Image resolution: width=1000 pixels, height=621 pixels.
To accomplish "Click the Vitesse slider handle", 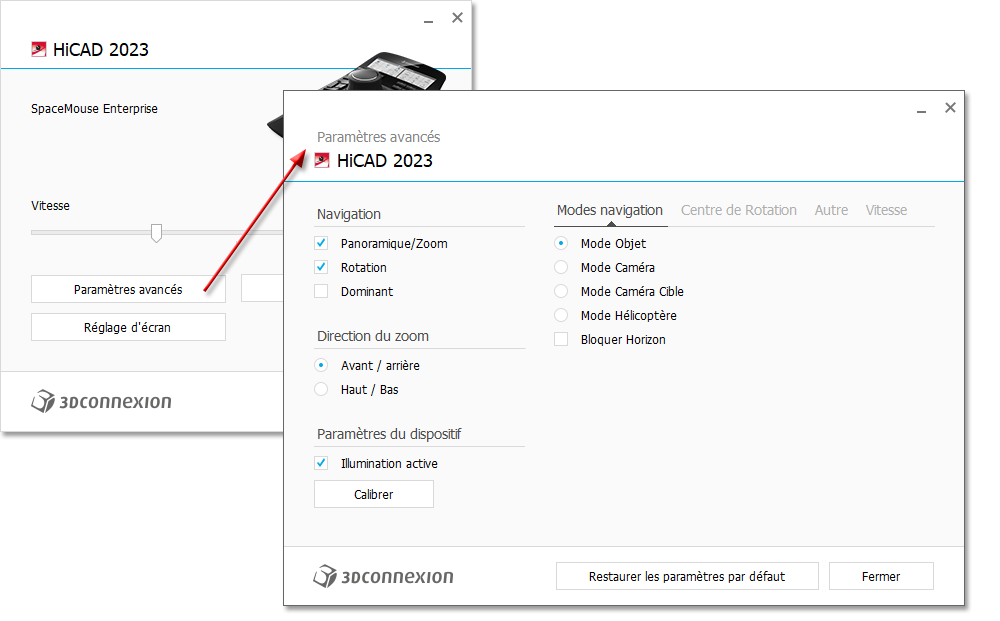I will click(156, 233).
